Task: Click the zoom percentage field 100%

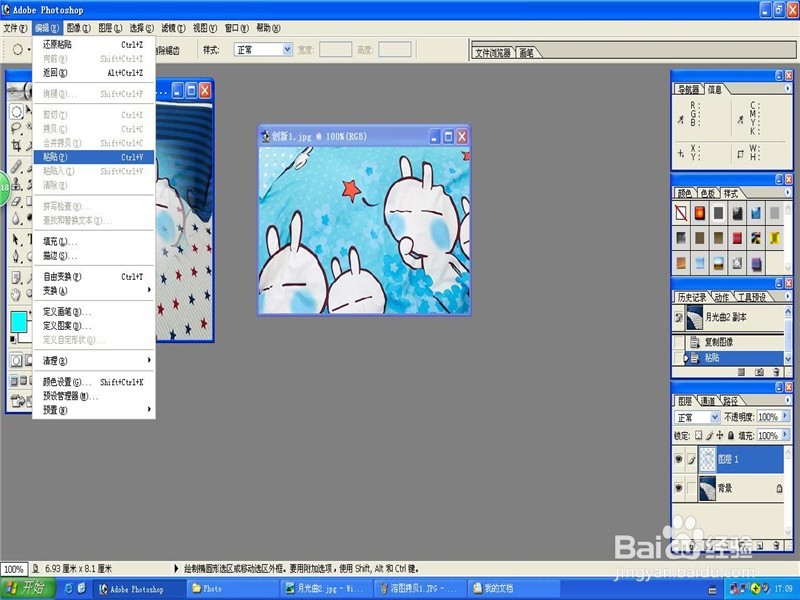Action: pyautogui.click(x=14, y=569)
